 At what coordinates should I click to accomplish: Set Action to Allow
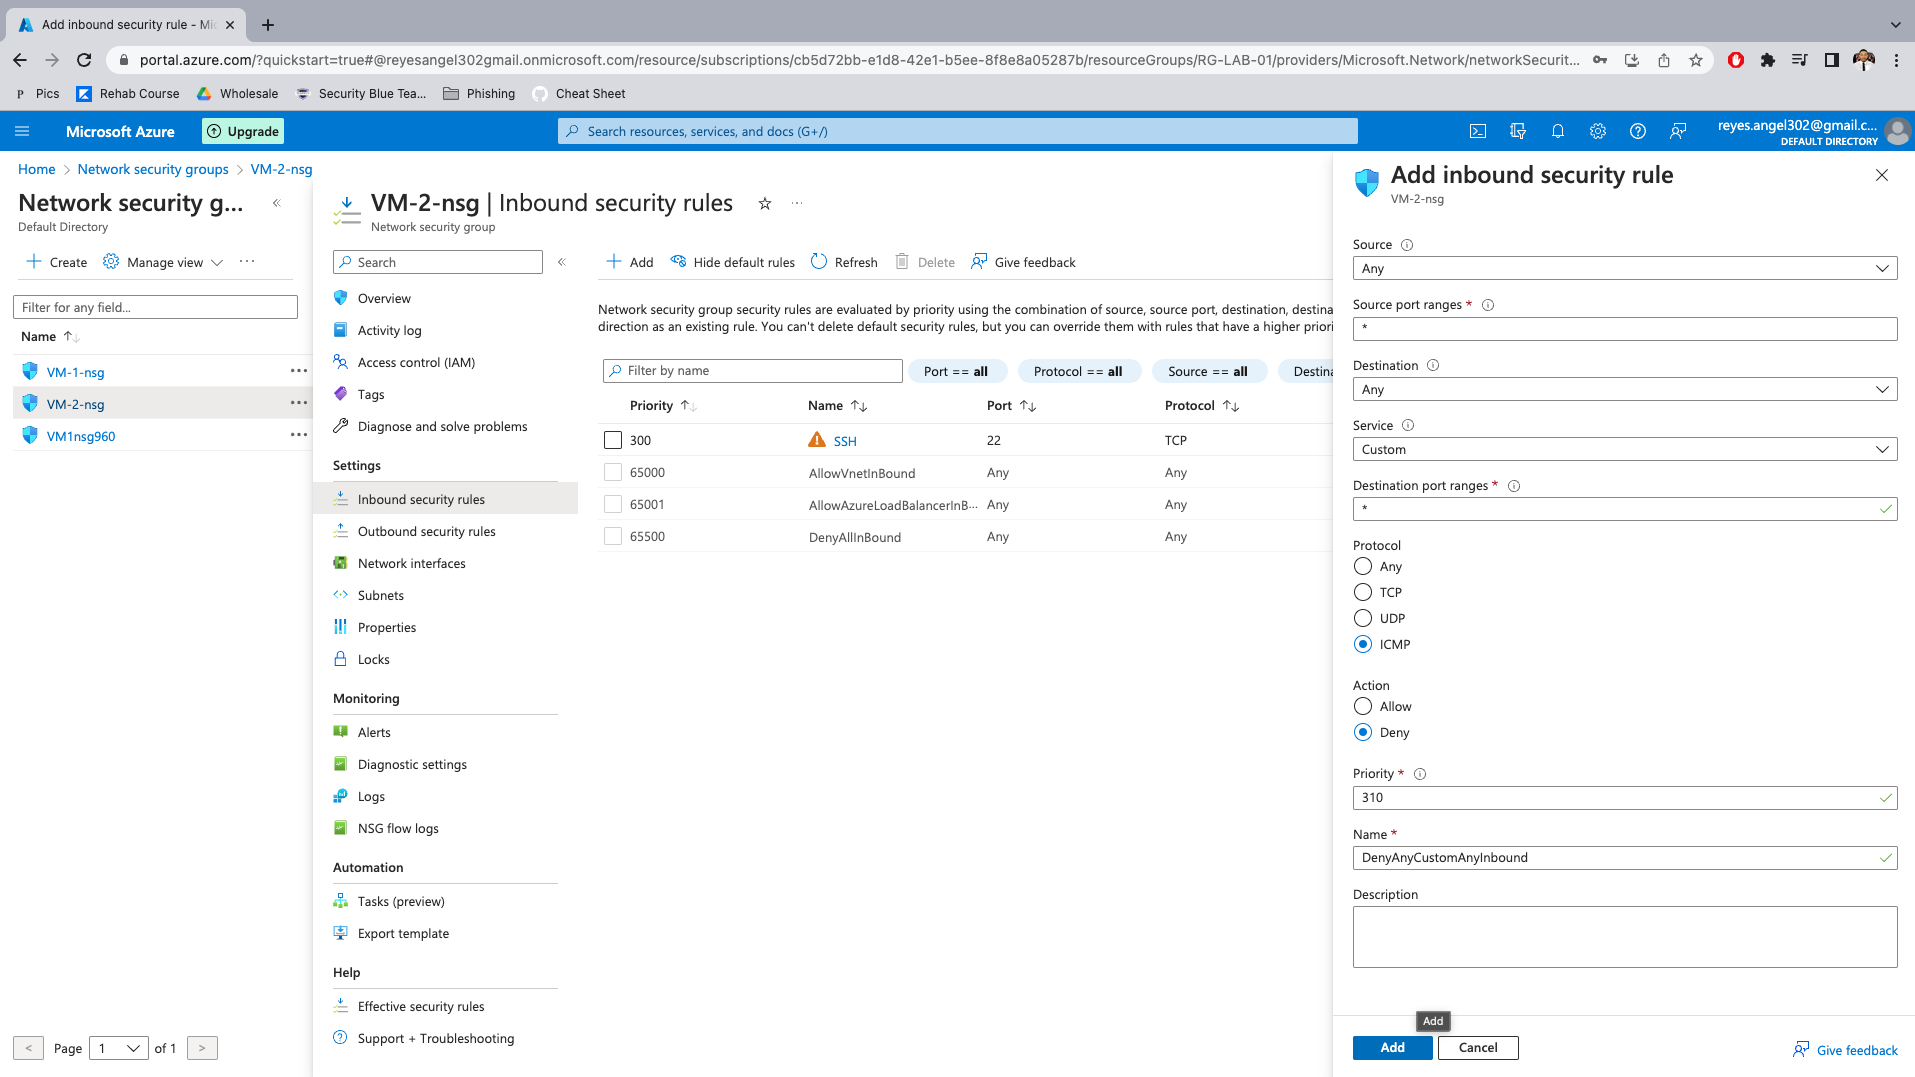1362,706
